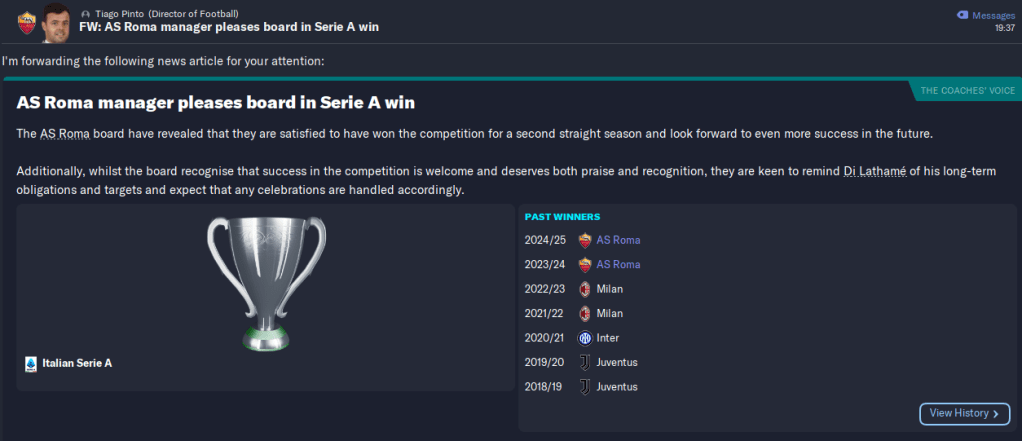Screen dimensions: 1022x441
Task: Click the 2023/24 AS Roma crest icon
Action: pos(584,265)
